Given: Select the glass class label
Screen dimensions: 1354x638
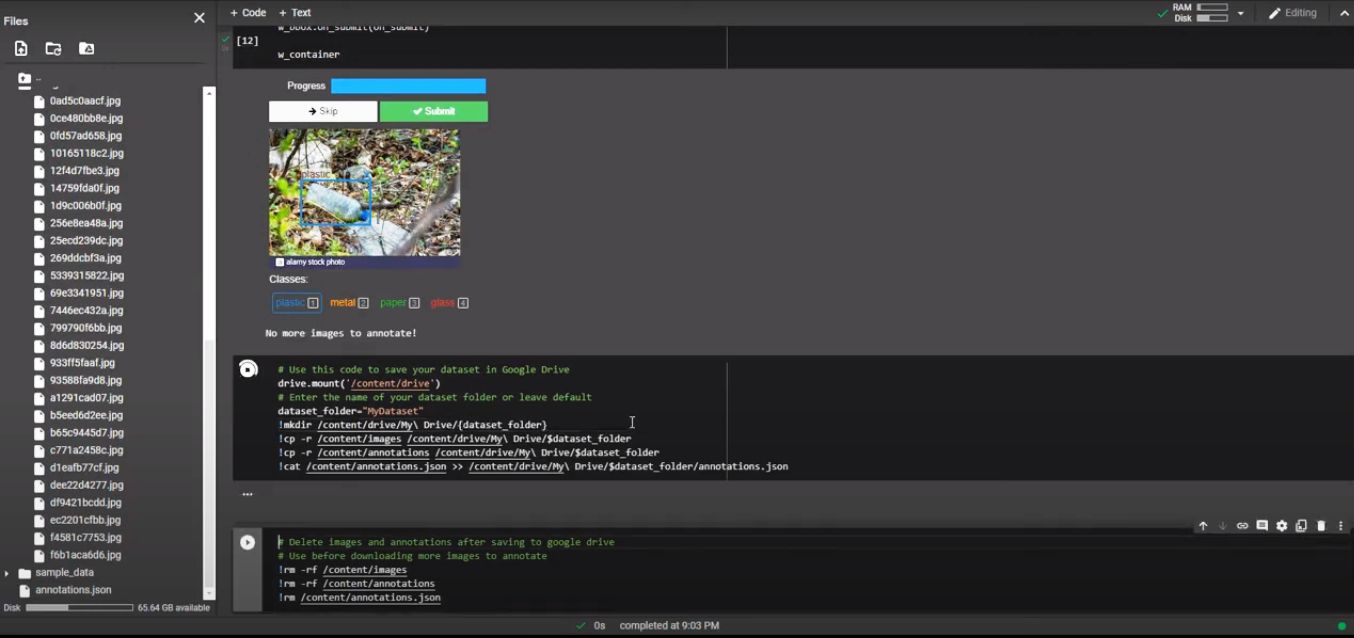Looking at the screenshot, I should [x=449, y=303].
